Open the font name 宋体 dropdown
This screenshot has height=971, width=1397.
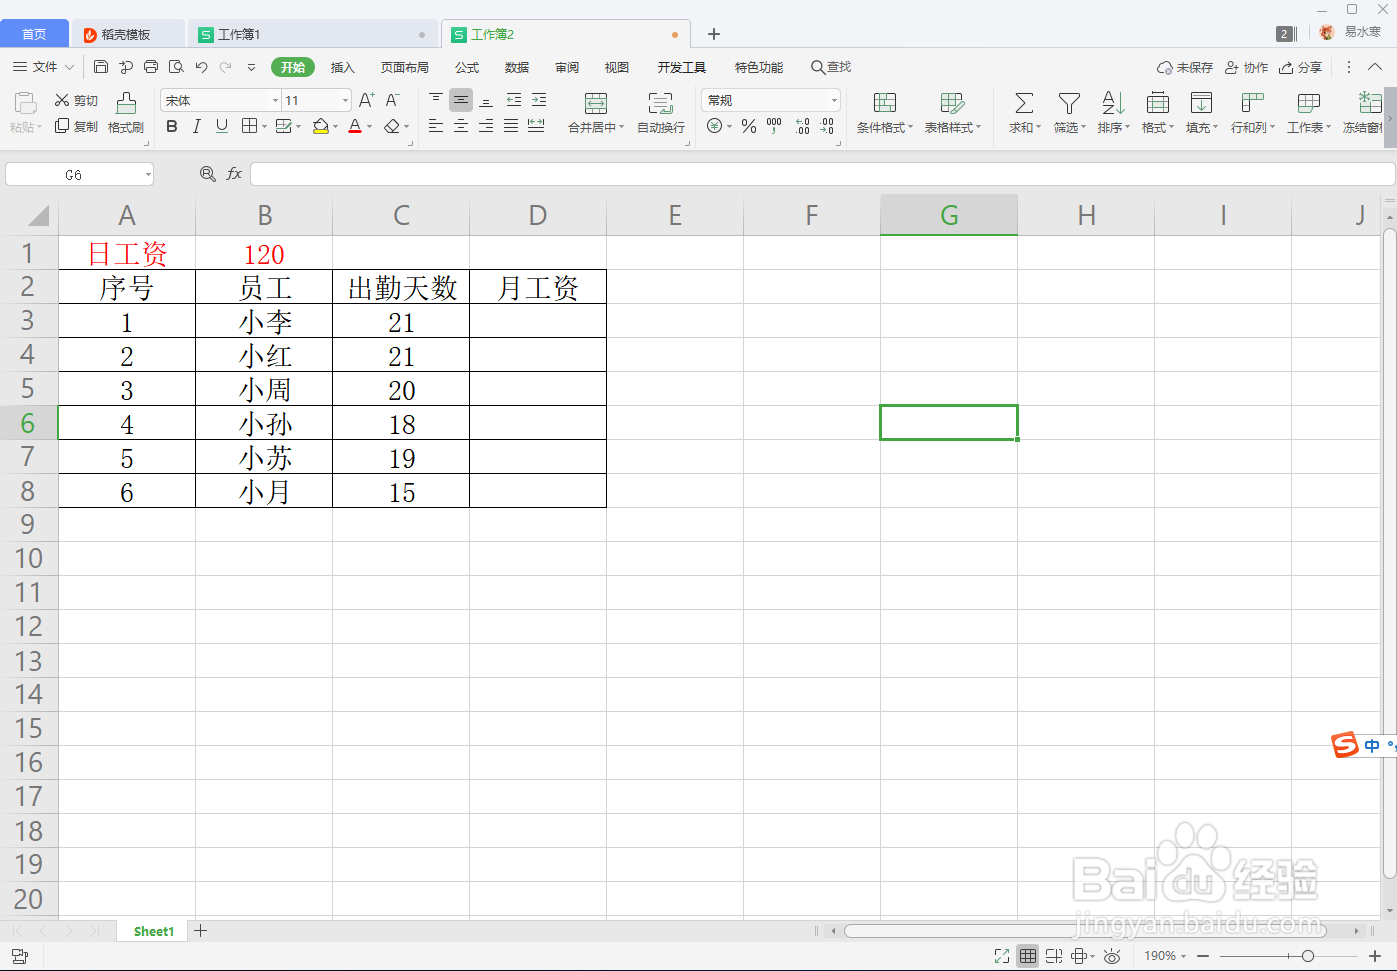(x=275, y=100)
